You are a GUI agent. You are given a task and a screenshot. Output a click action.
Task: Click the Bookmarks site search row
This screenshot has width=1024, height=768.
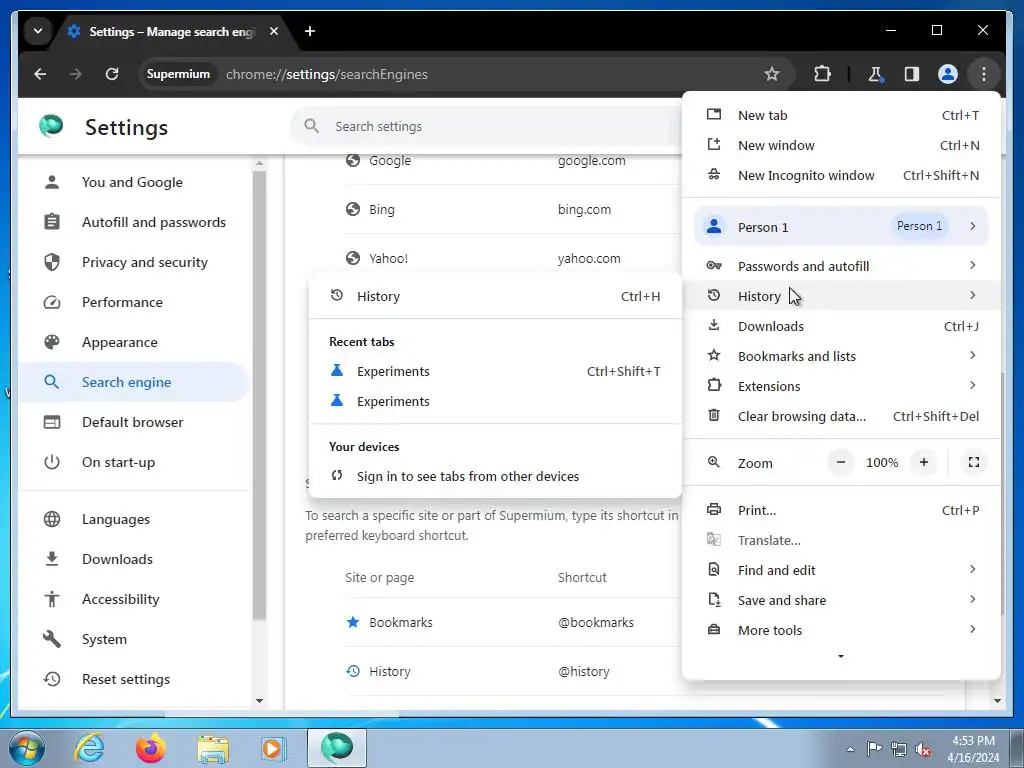[513, 622]
